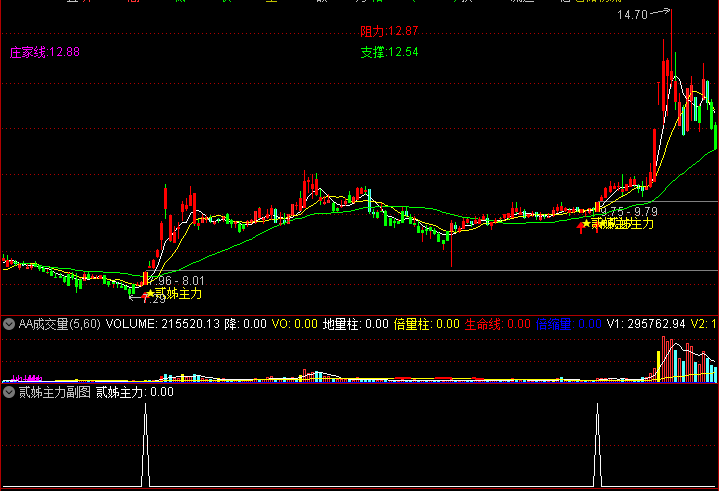Click the 倍缩量: 0.00 blue label
The height and width of the screenshot is (491, 719).
point(569,324)
